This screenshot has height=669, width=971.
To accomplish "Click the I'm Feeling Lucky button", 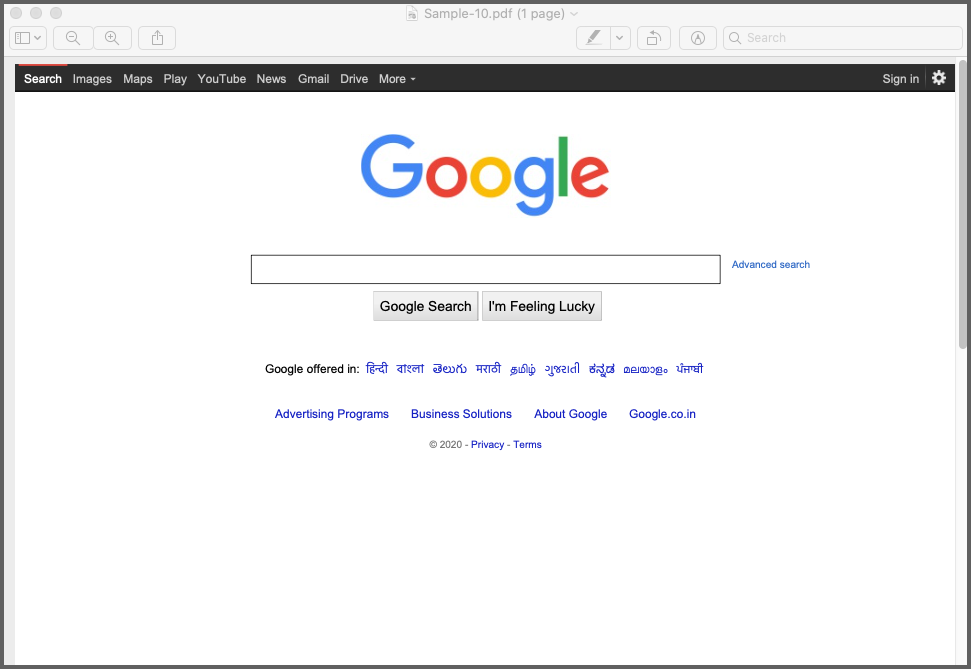I will tap(542, 306).
